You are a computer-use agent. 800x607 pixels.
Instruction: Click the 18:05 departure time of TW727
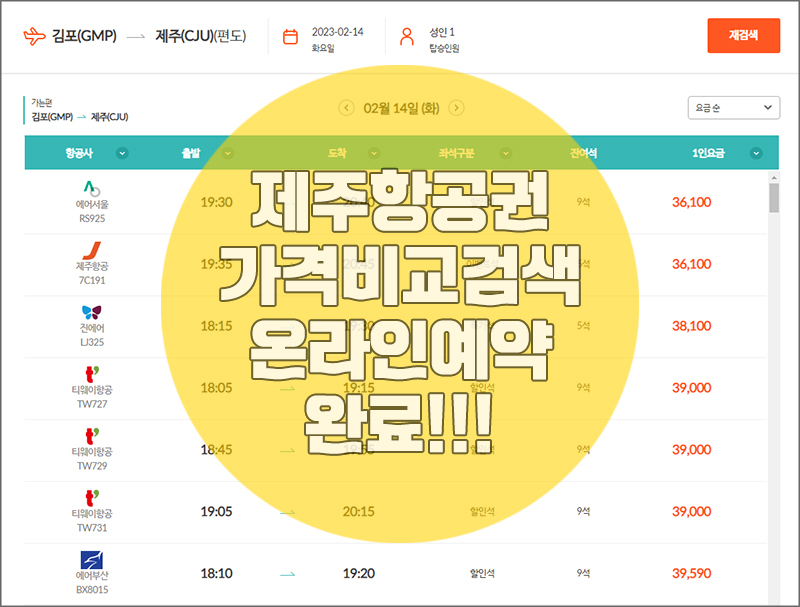click(x=216, y=388)
